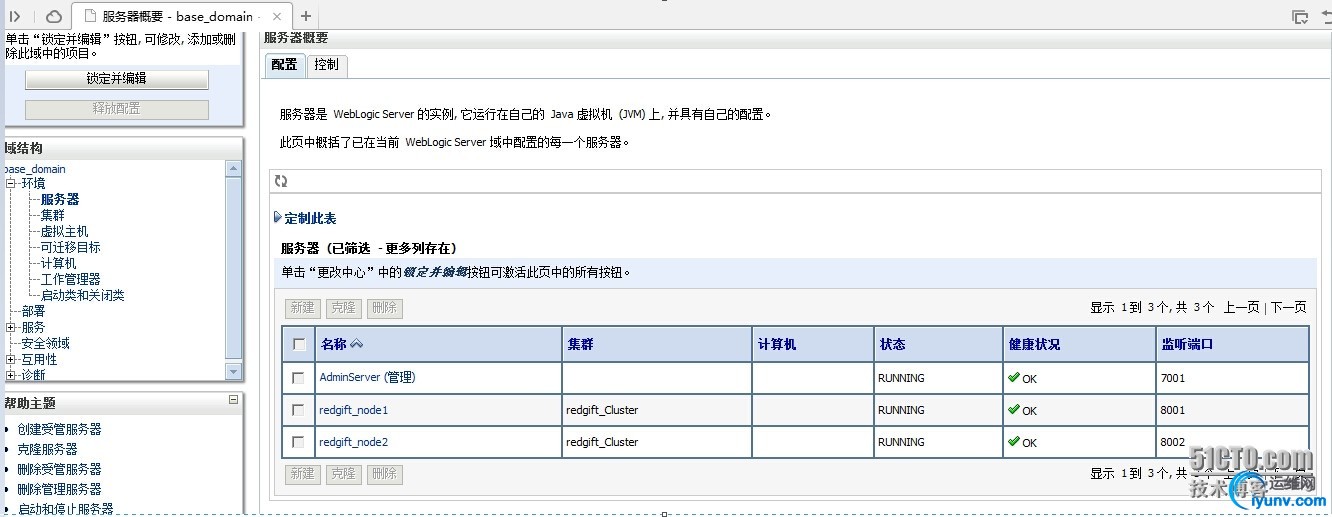Screen dimensions: 1332x517
Task: Select 工作管理器 in the domain tree
Action: click(71, 279)
